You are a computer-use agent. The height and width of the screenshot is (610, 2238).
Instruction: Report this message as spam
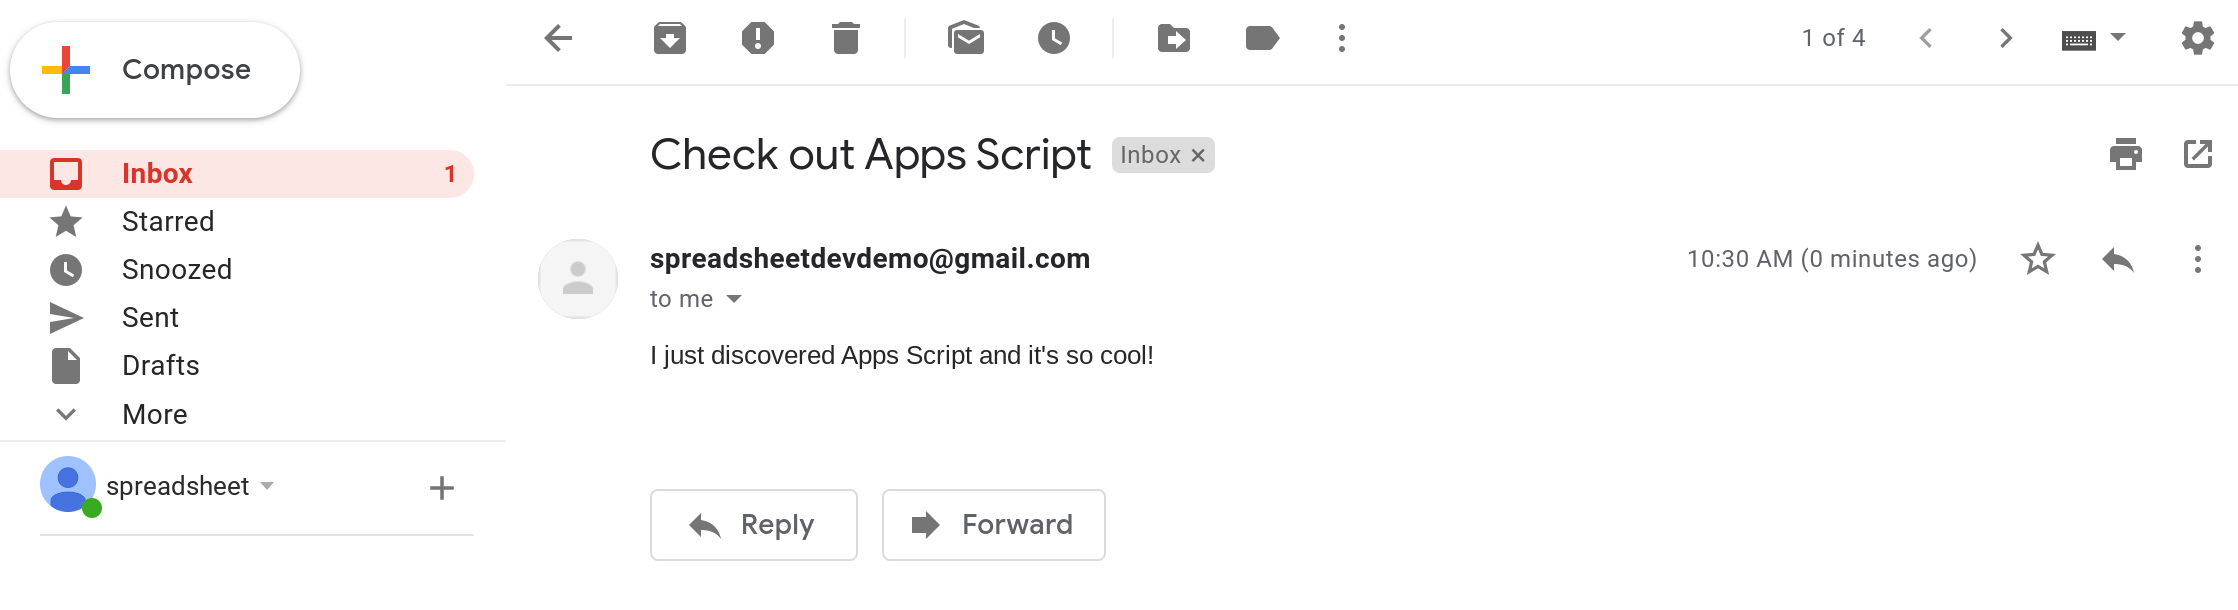[758, 39]
